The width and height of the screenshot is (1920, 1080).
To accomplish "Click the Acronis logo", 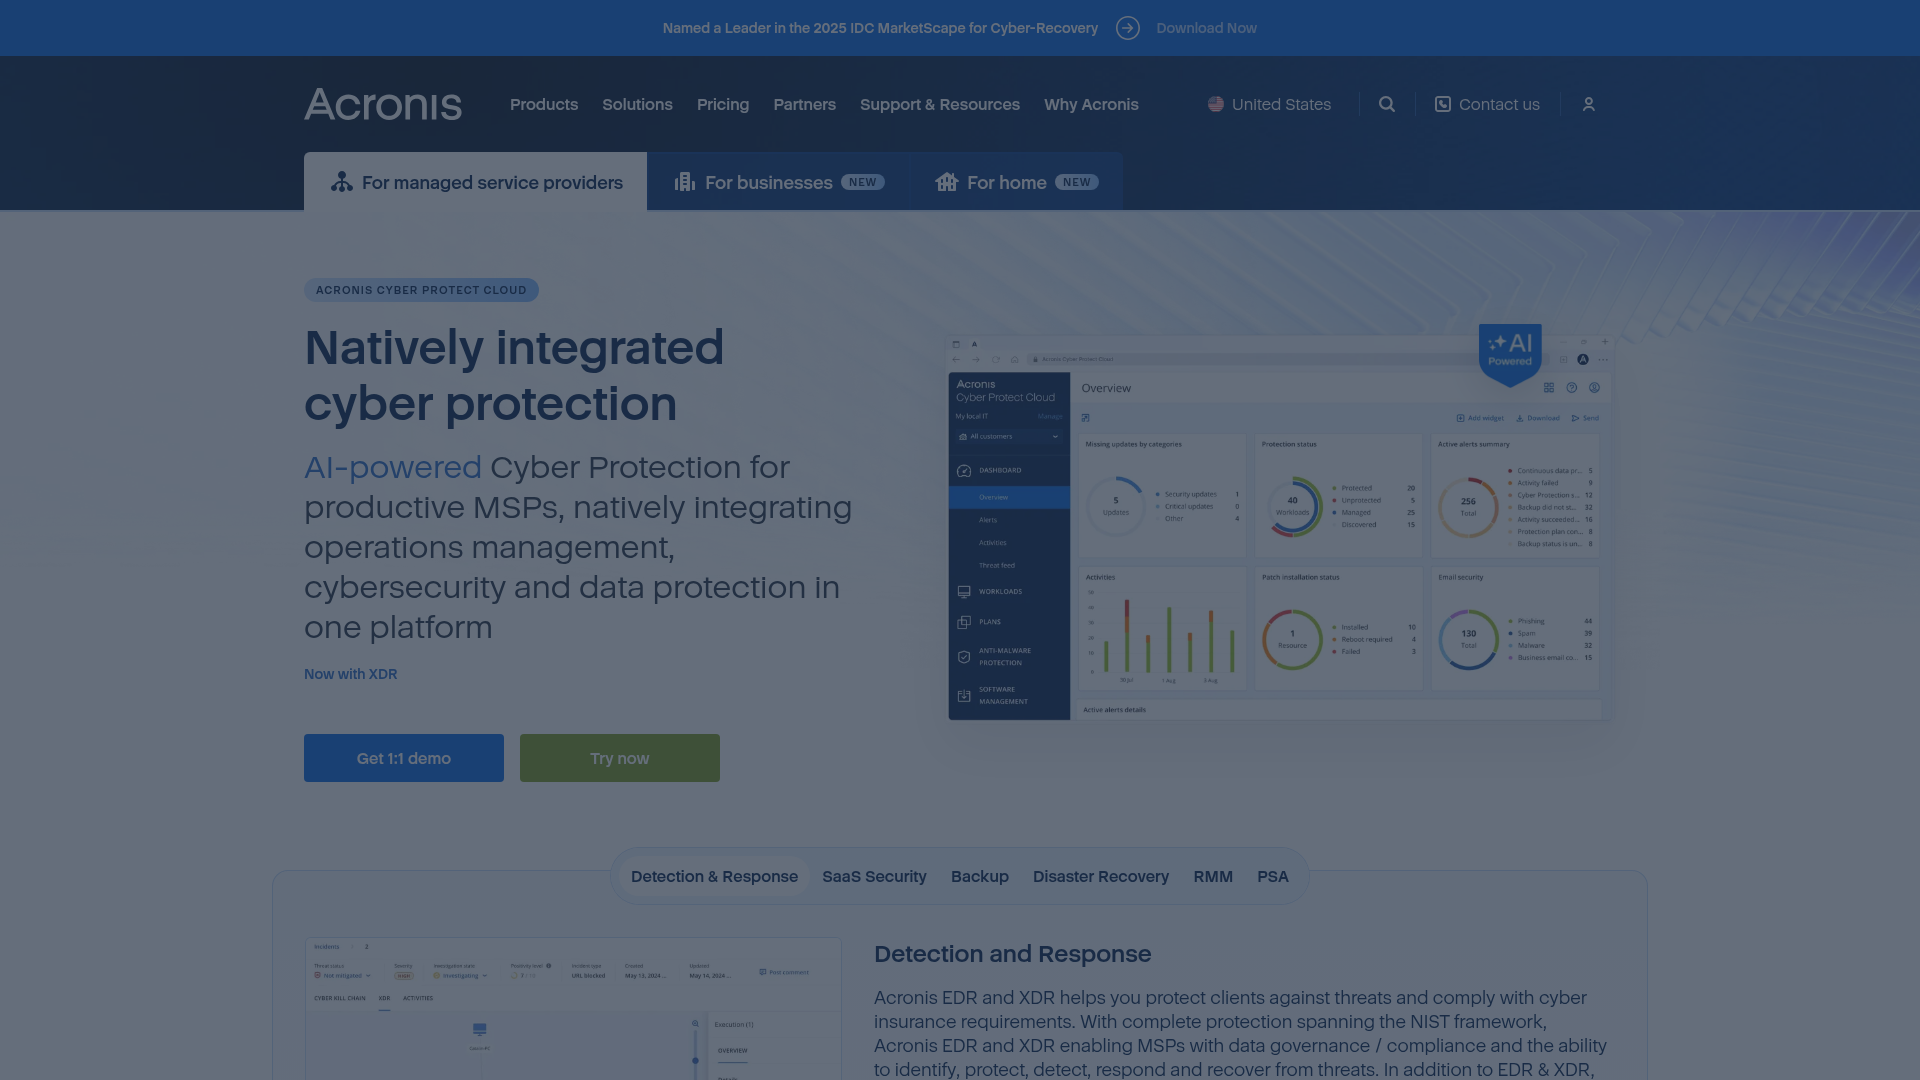I will [x=383, y=104].
